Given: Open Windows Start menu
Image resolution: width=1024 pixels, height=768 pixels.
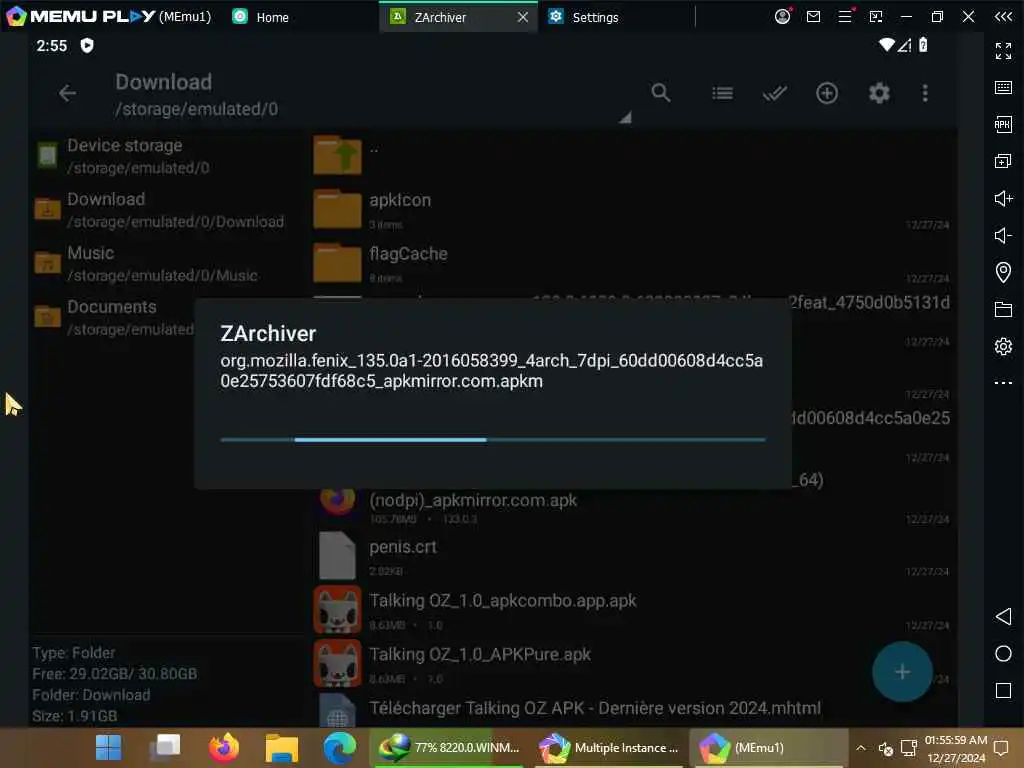Looking at the screenshot, I should tap(108, 748).
